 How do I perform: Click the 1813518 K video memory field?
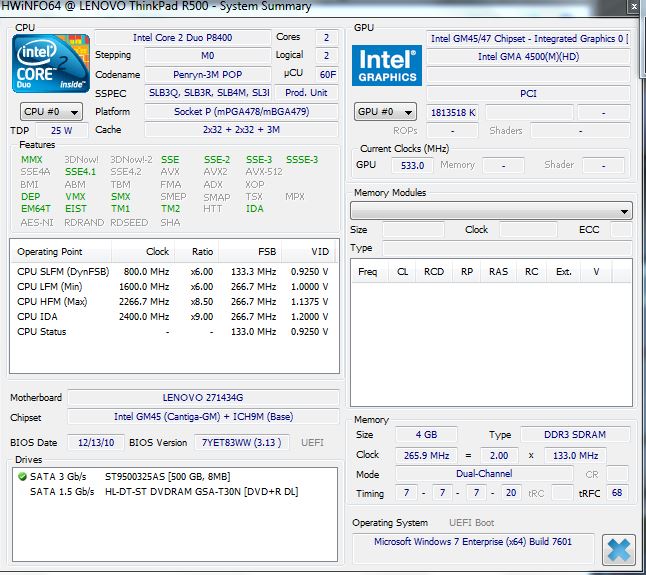point(452,112)
